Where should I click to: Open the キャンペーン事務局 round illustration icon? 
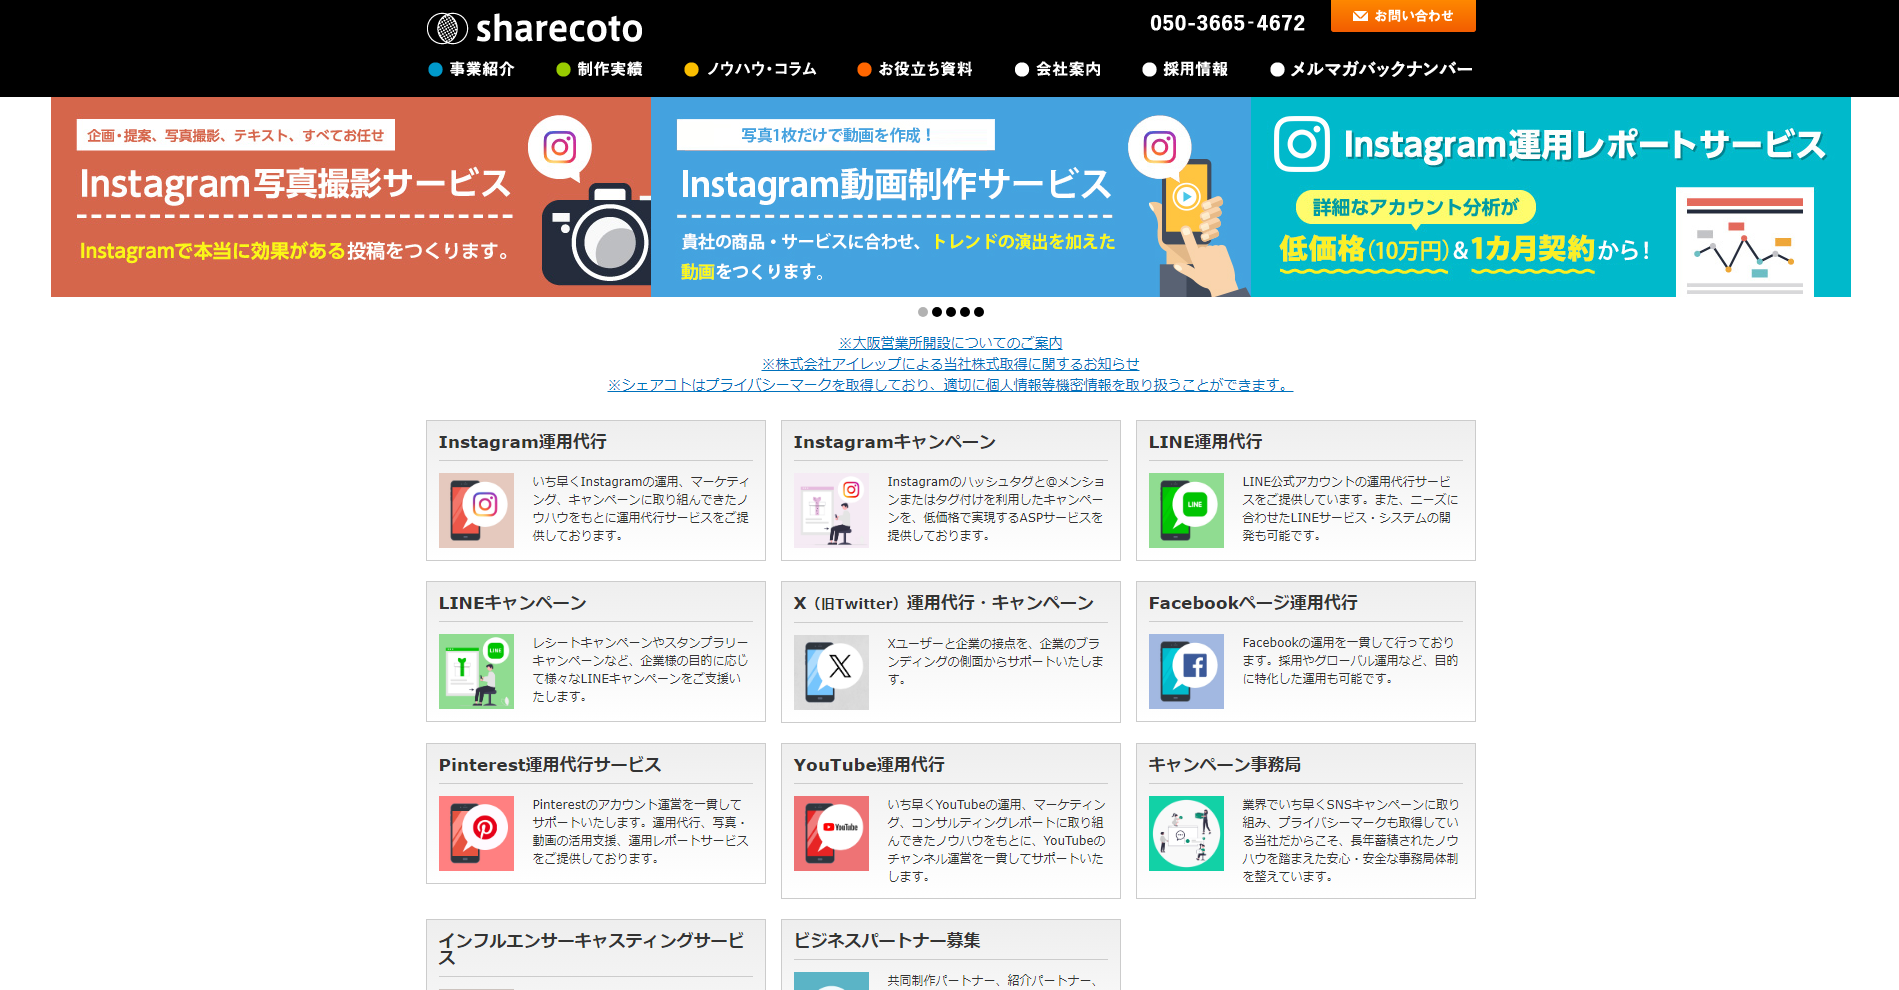(1186, 833)
